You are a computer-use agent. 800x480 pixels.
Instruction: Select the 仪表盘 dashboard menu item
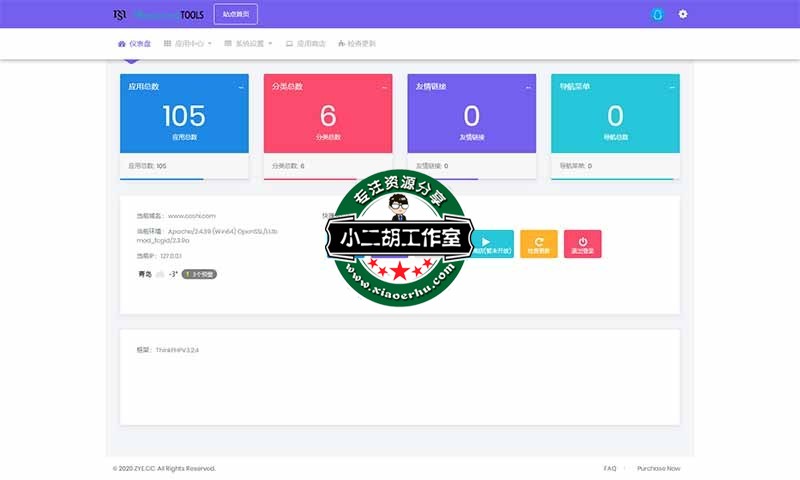(135, 44)
